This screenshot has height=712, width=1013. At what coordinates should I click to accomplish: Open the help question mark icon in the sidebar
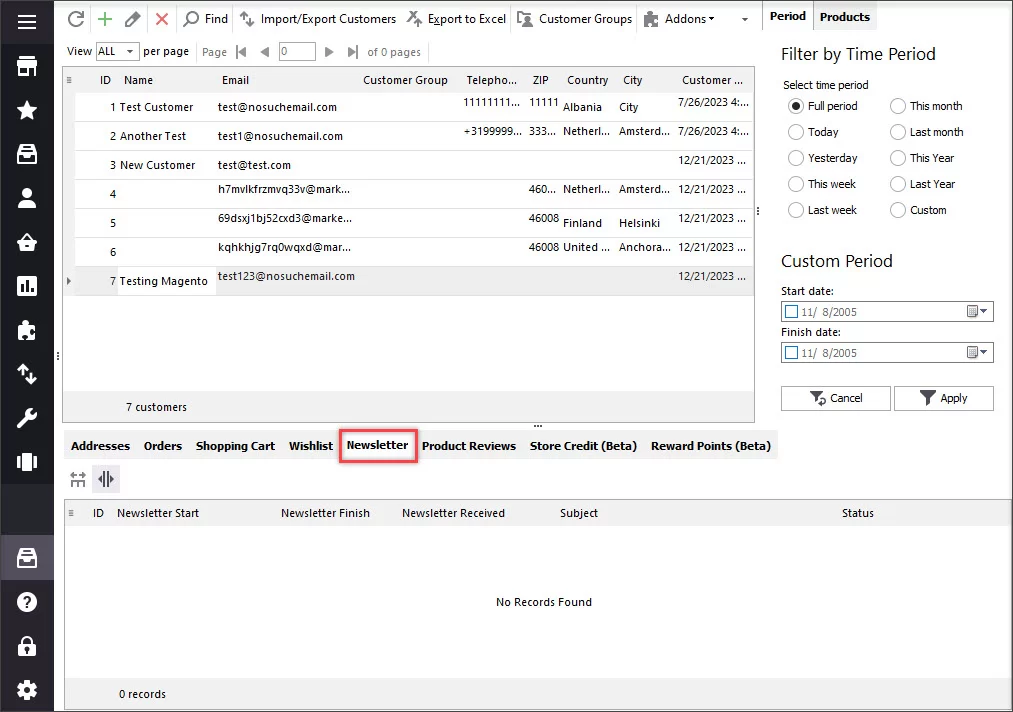[26, 602]
